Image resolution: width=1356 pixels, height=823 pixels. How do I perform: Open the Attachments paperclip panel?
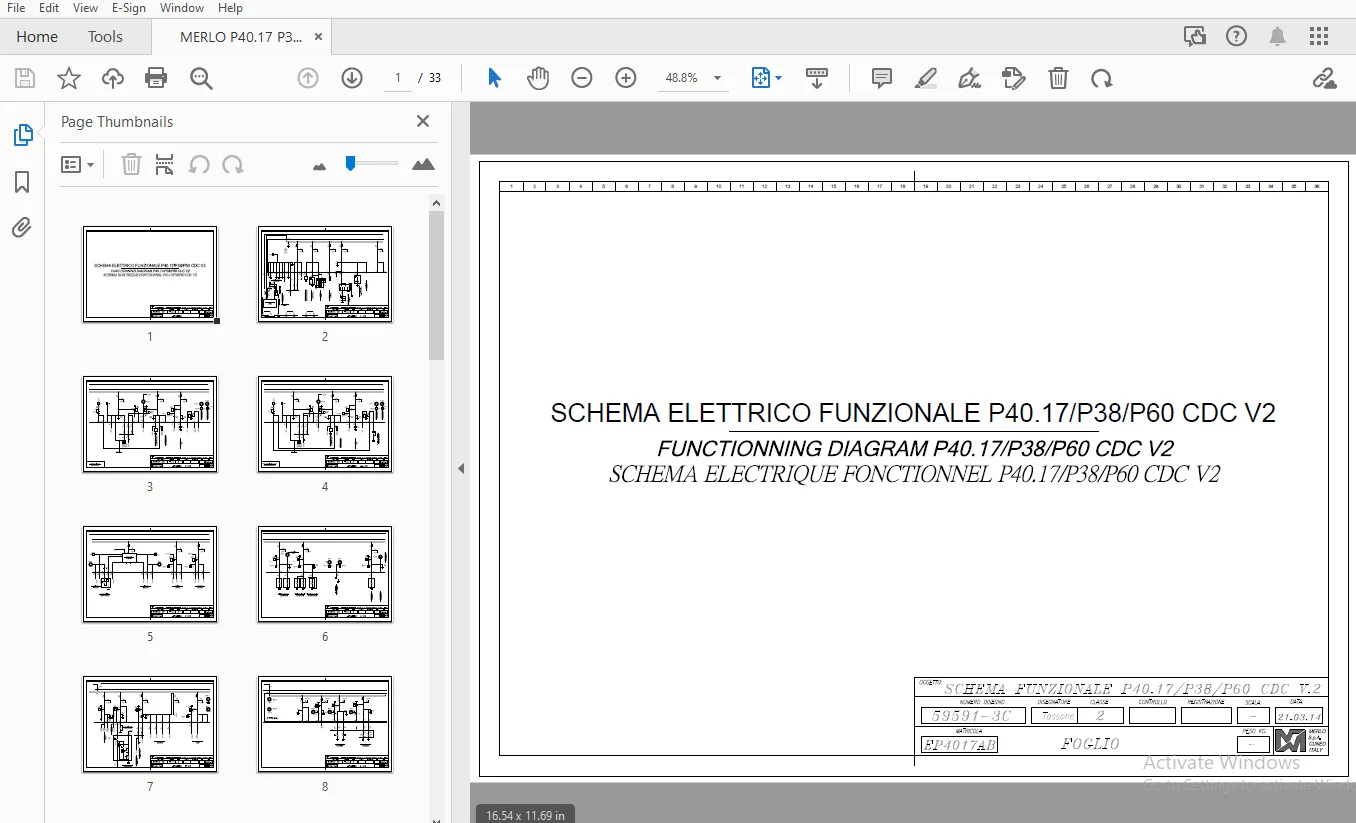click(x=22, y=228)
